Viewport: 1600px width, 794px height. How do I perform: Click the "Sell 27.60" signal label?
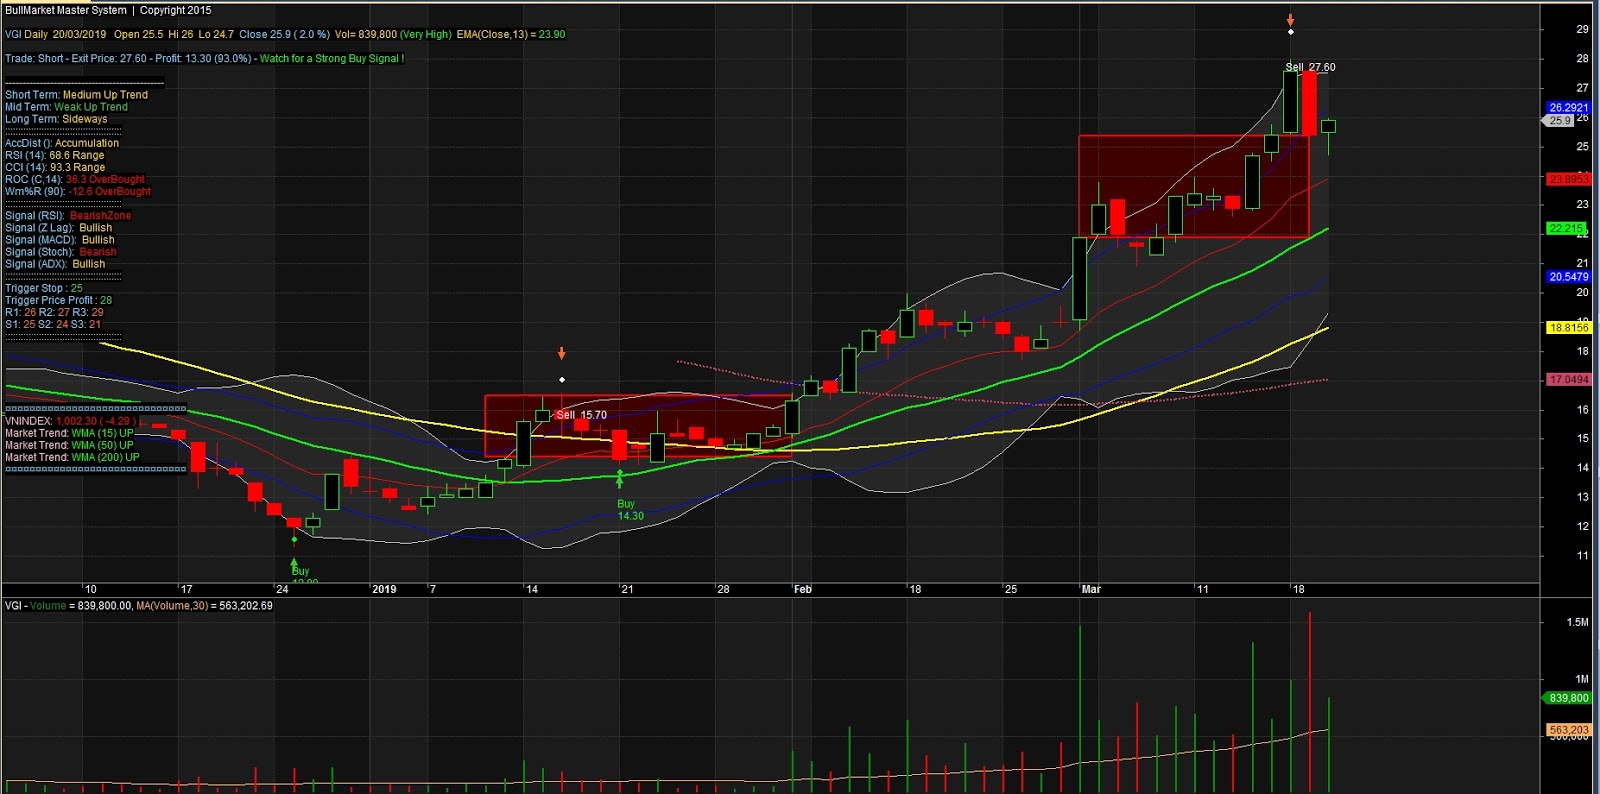point(1310,67)
